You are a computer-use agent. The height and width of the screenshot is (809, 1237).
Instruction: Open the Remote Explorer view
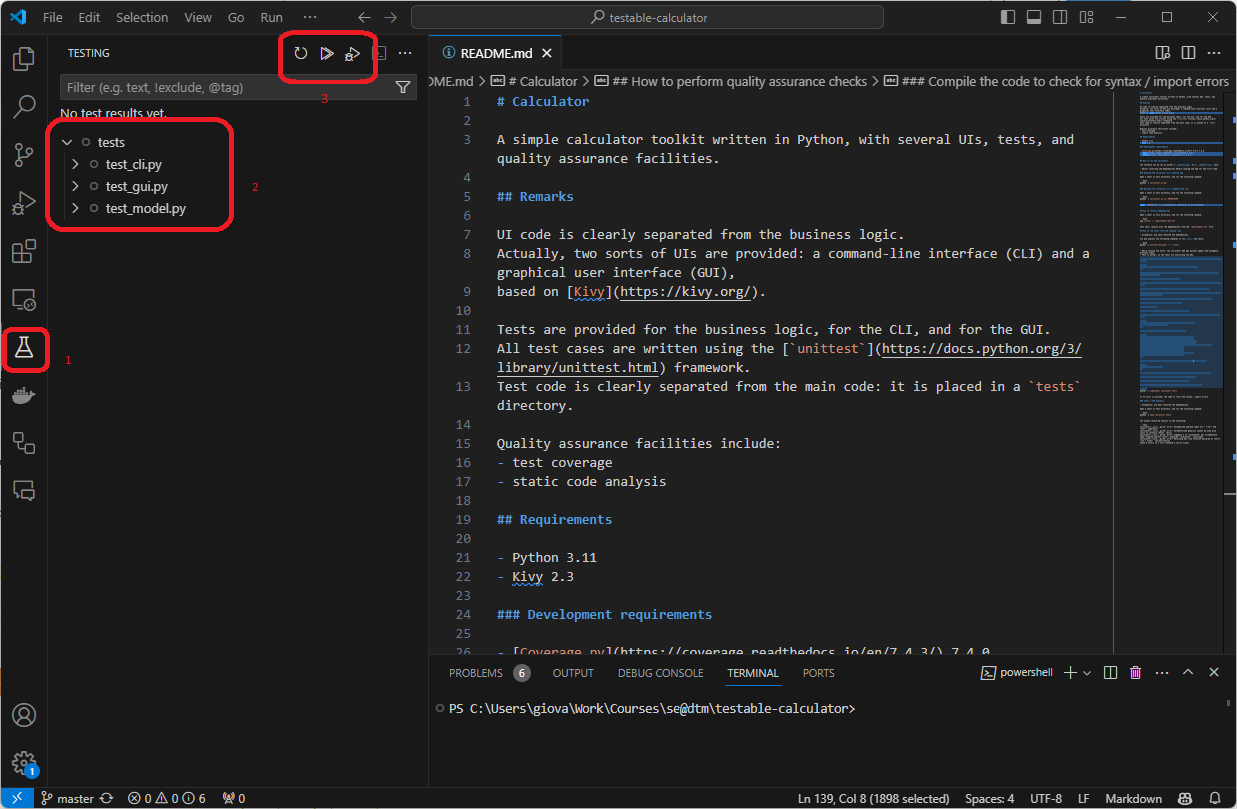(24, 299)
